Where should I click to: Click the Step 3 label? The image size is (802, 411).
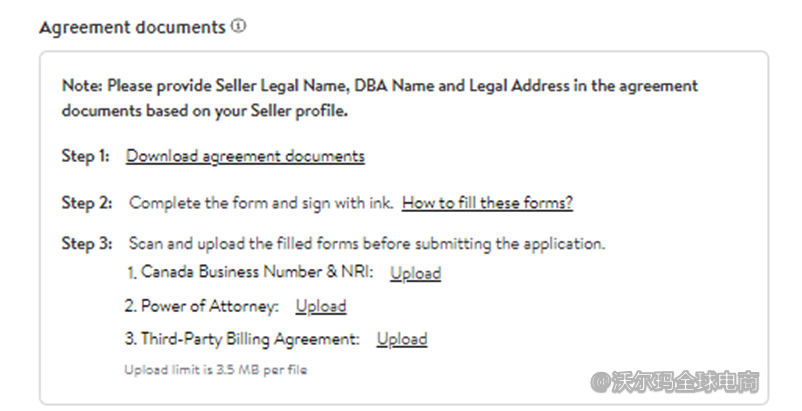pyautogui.click(x=85, y=243)
